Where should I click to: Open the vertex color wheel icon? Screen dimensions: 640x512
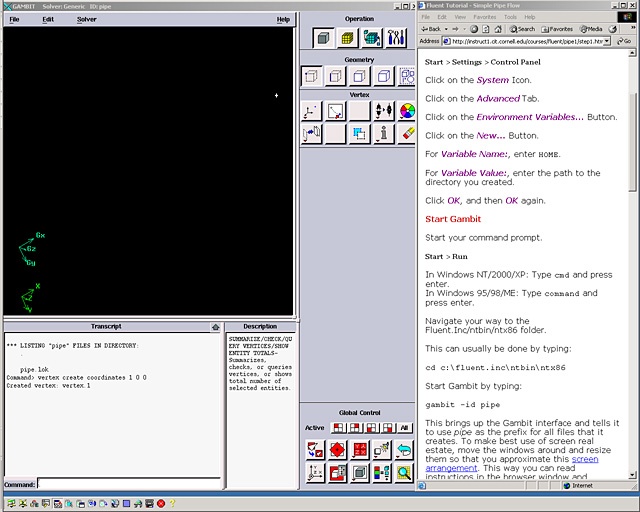point(407,111)
